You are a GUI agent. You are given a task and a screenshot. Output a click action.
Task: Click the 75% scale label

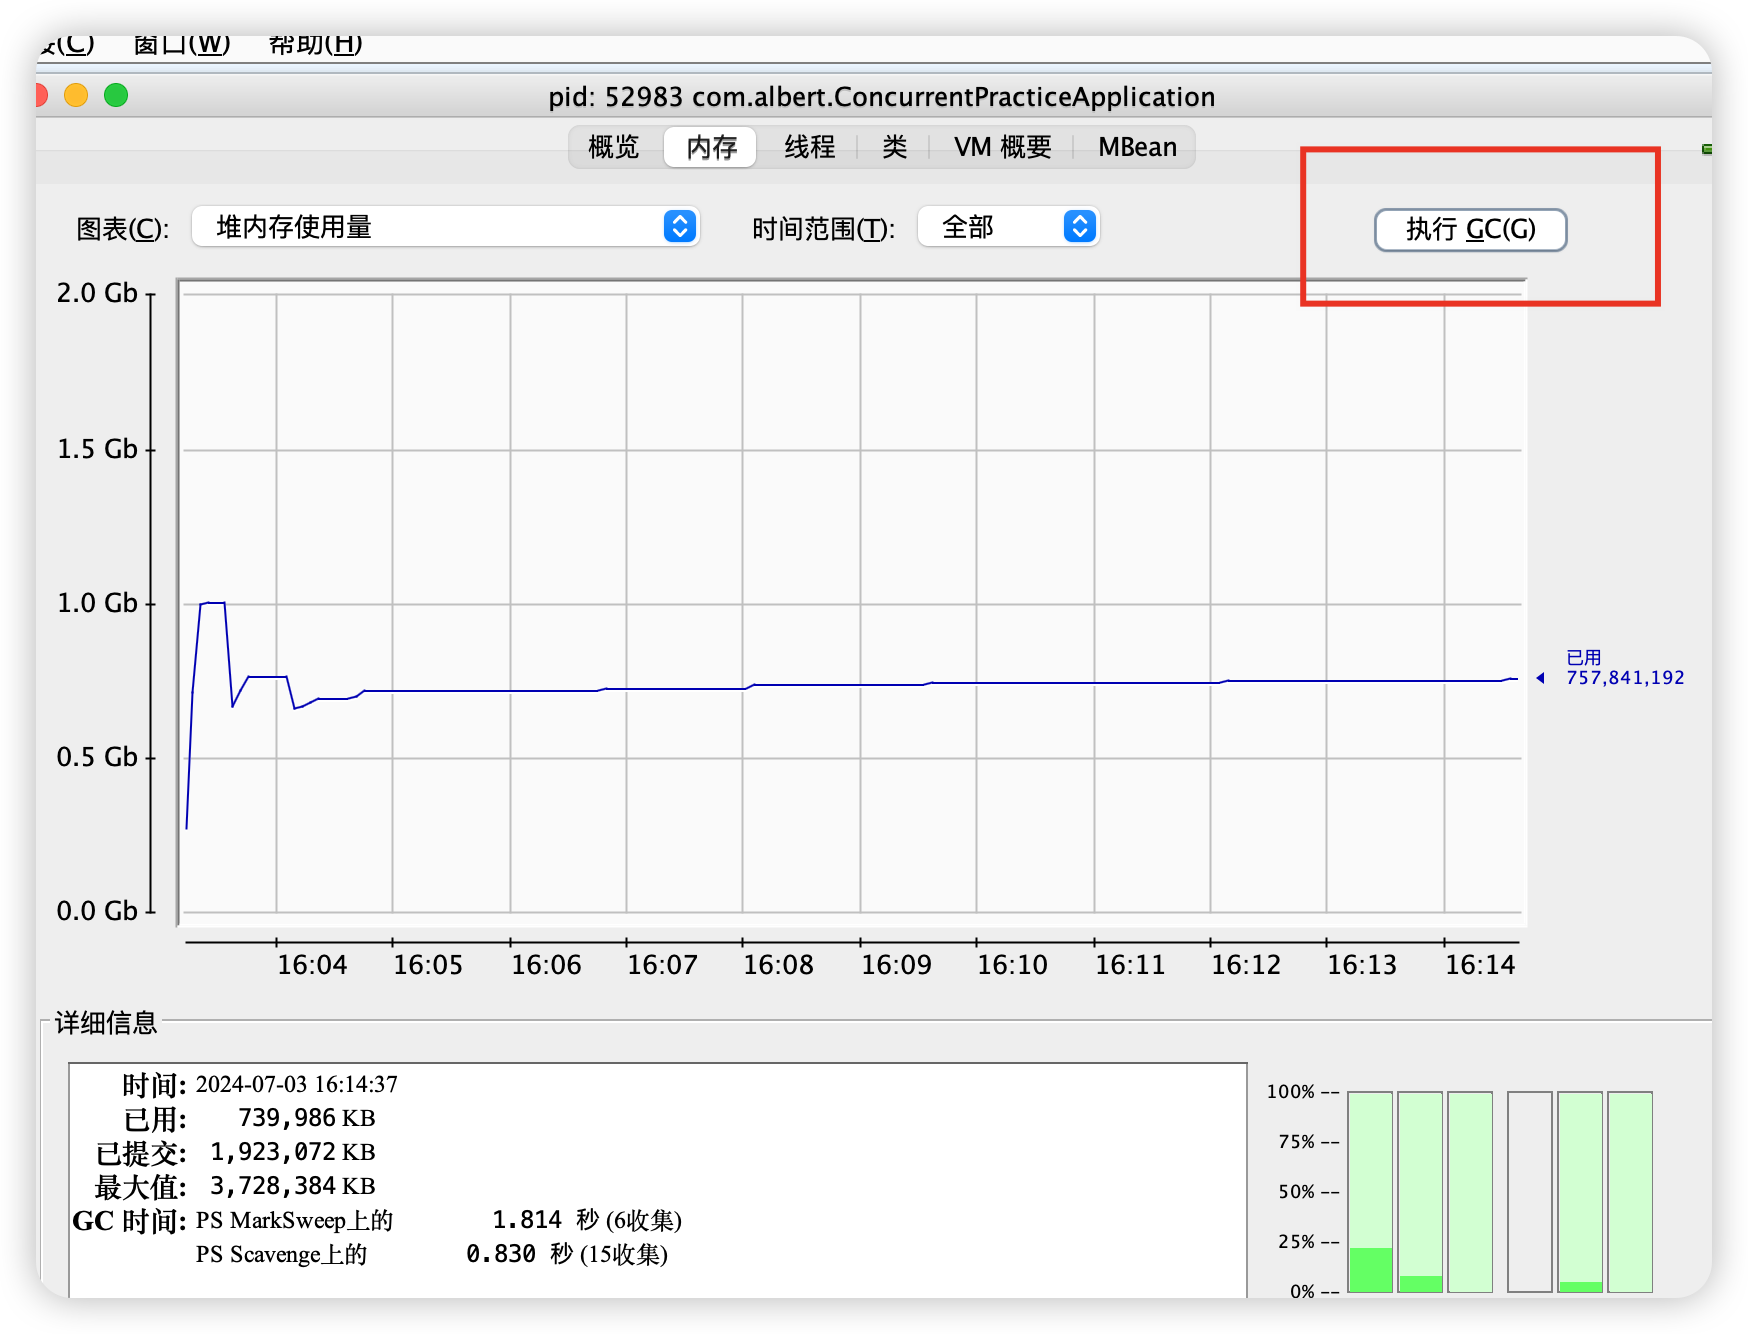(1297, 1142)
